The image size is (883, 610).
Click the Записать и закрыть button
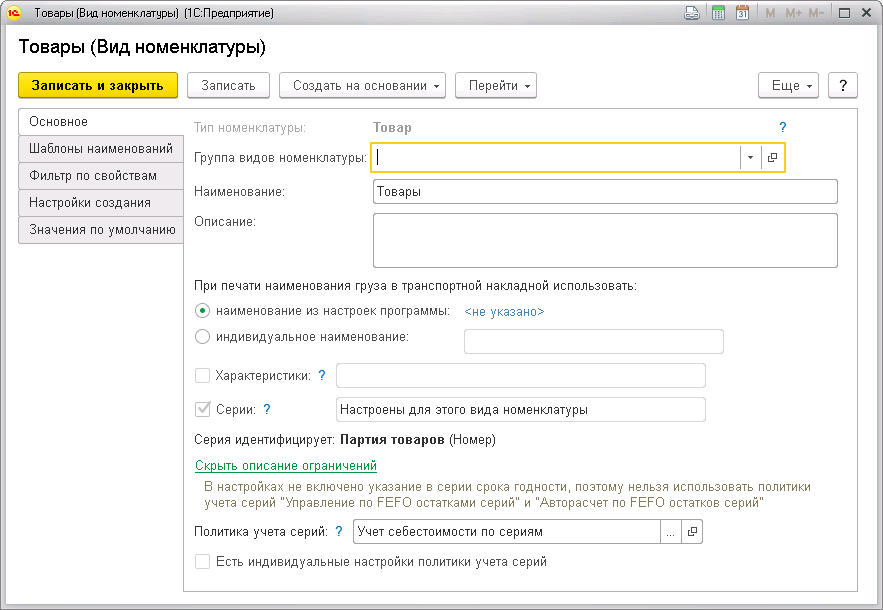(98, 86)
